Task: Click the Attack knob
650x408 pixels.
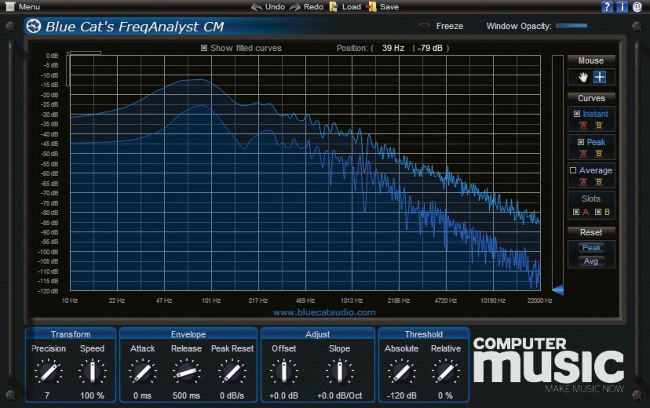Action: (142, 371)
